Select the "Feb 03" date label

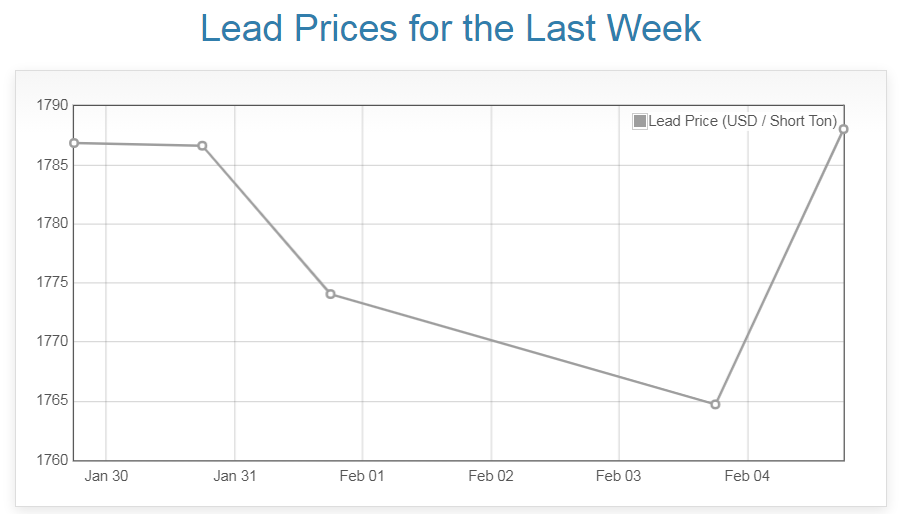(x=618, y=476)
